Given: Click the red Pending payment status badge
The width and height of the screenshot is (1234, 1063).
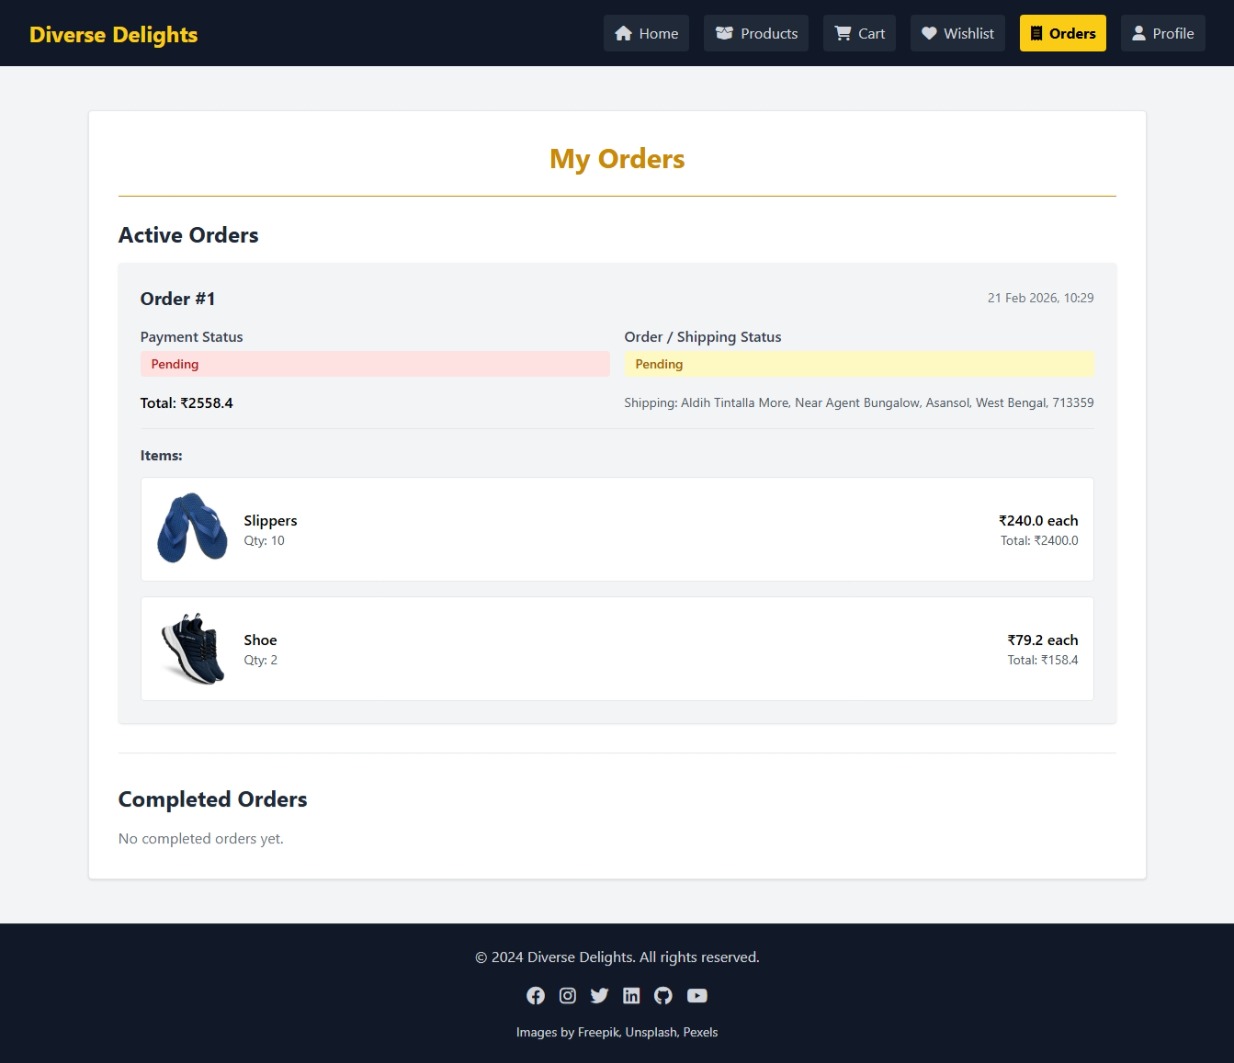Looking at the screenshot, I should (374, 364).
